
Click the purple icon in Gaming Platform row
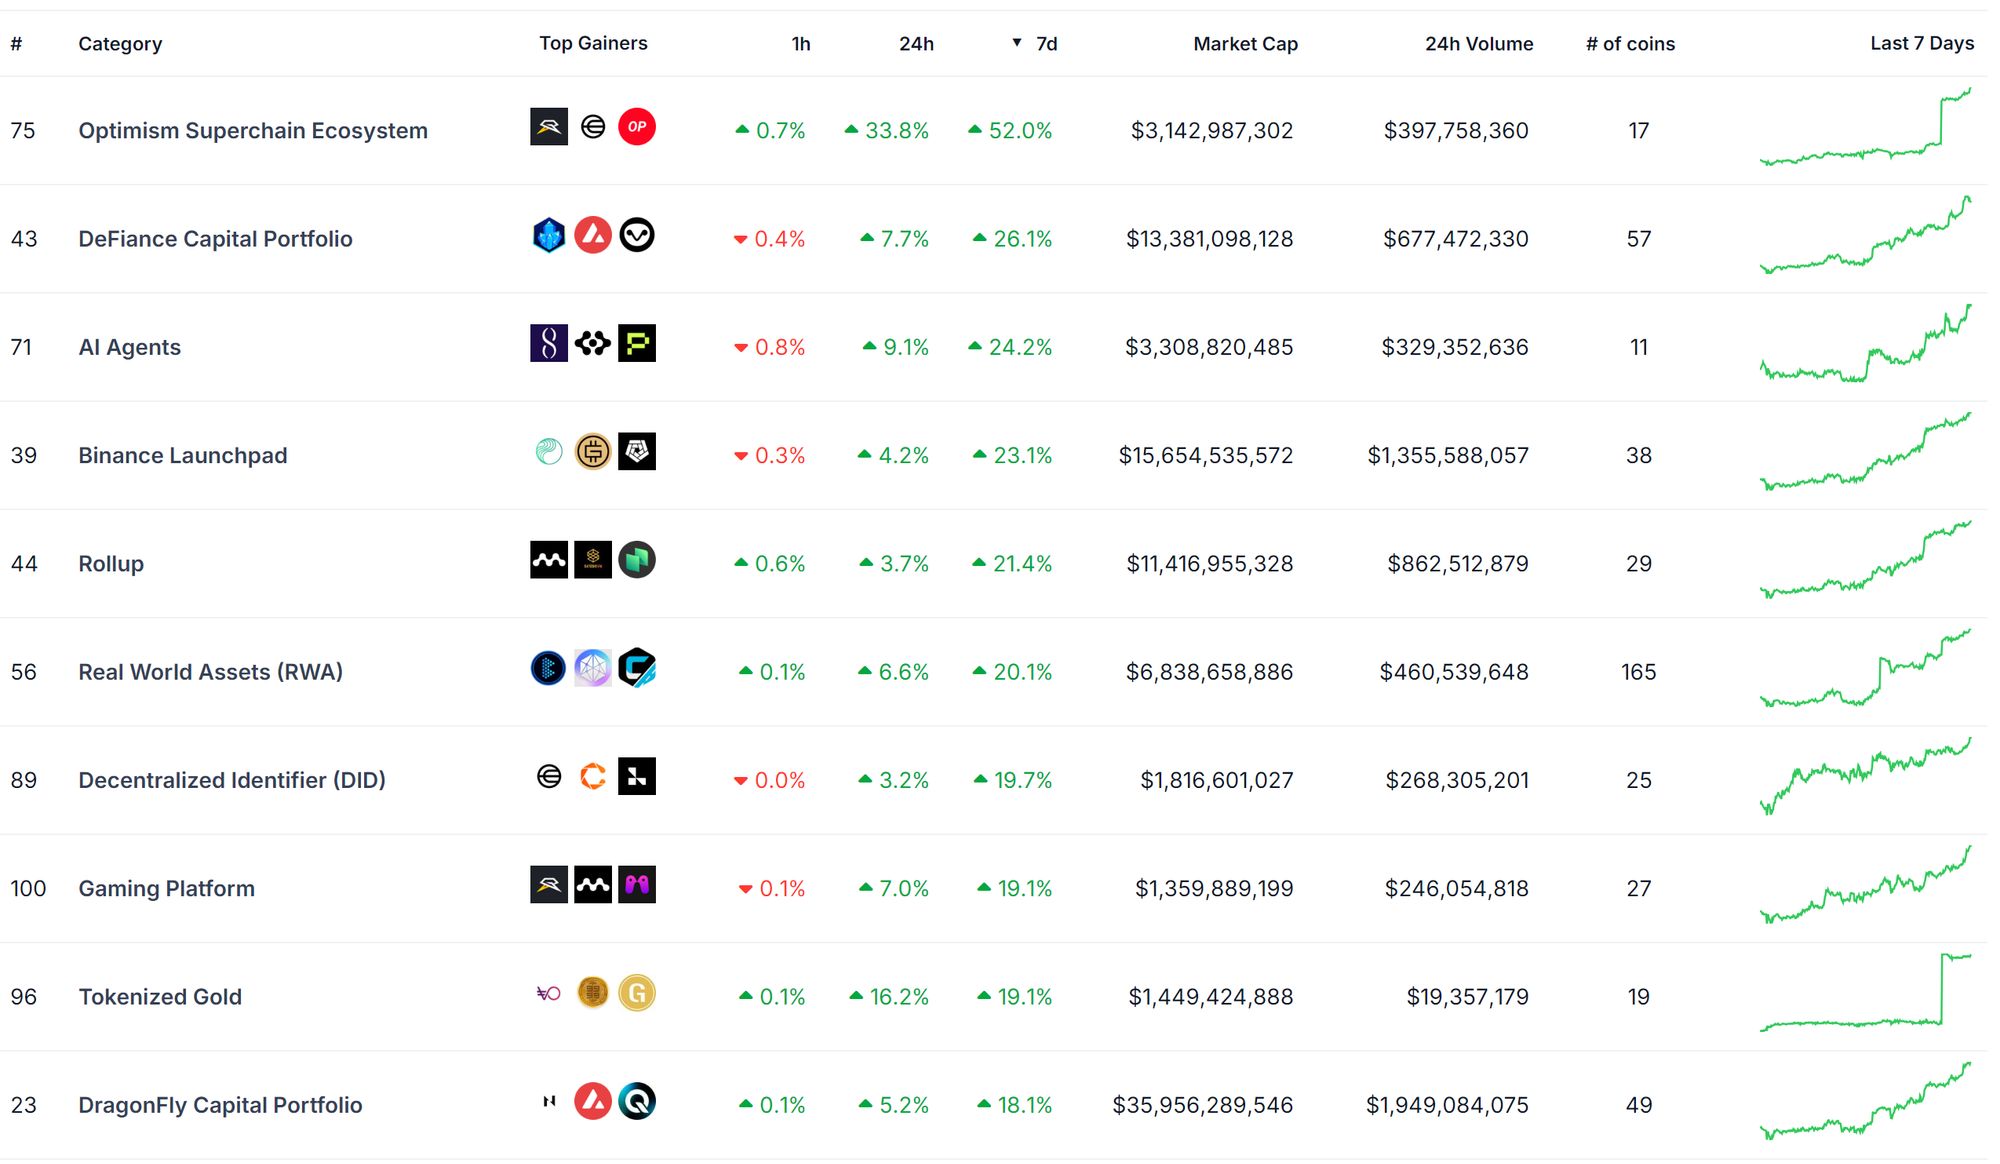[636, 885]
